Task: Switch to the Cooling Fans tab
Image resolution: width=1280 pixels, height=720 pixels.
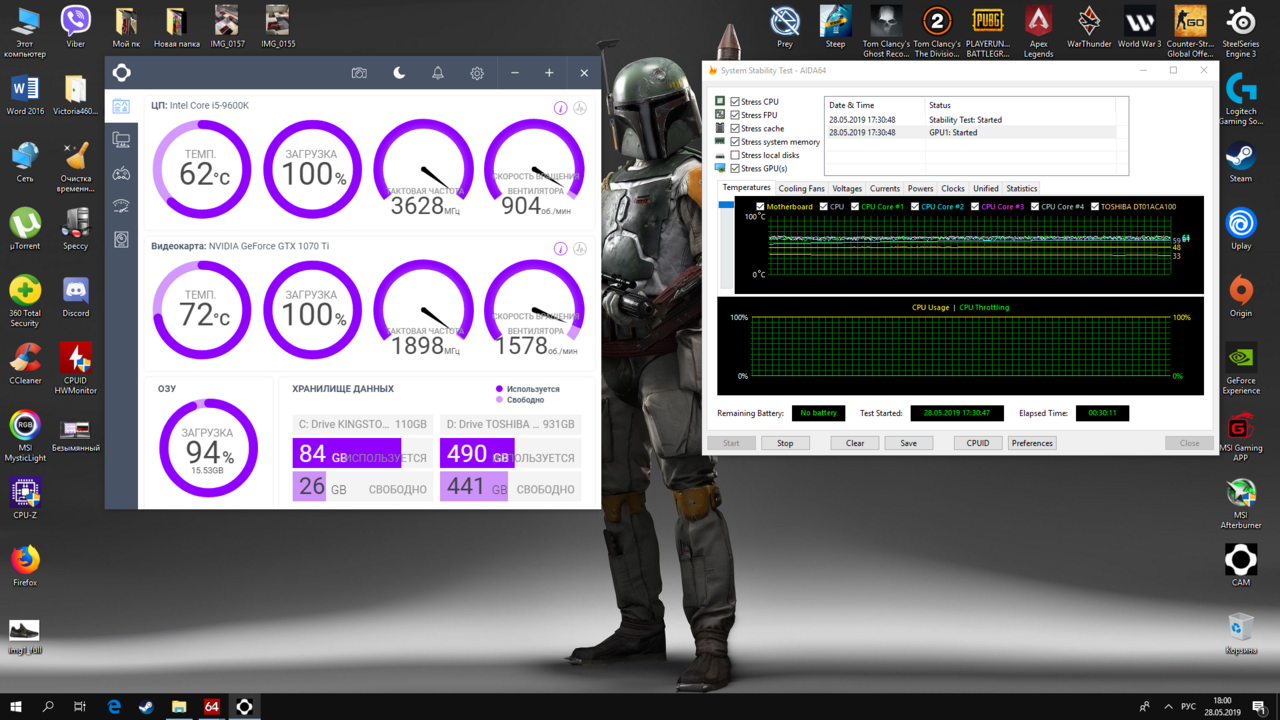Action: click(801, 188)
